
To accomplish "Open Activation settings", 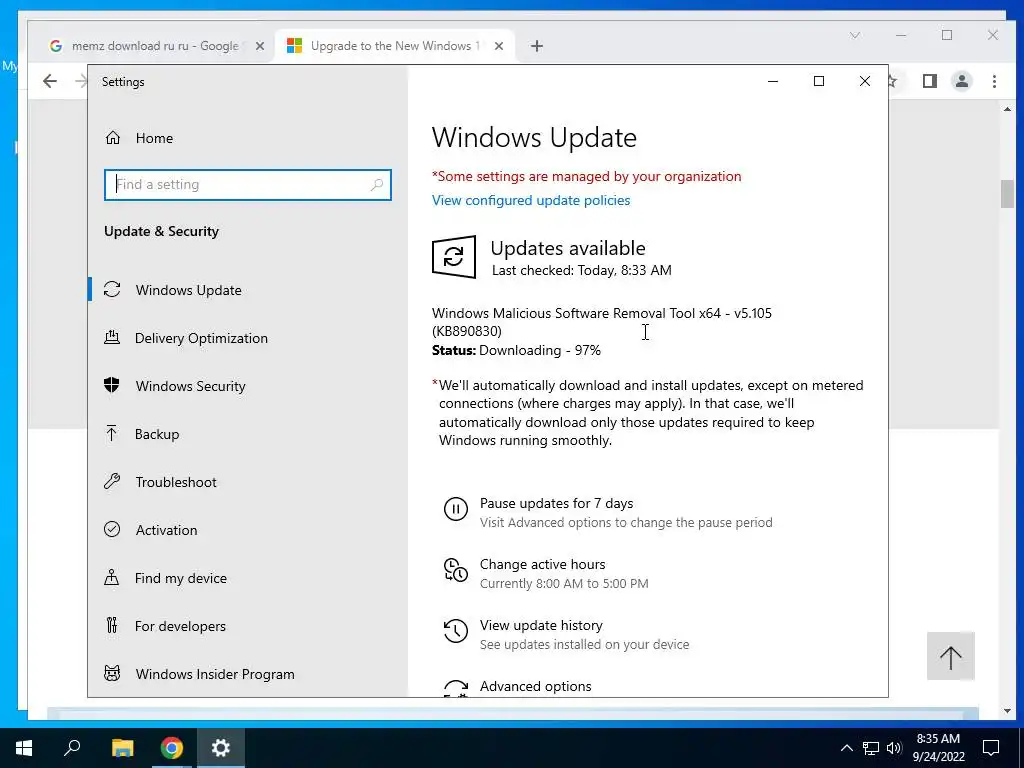I will tap(166, 530).
